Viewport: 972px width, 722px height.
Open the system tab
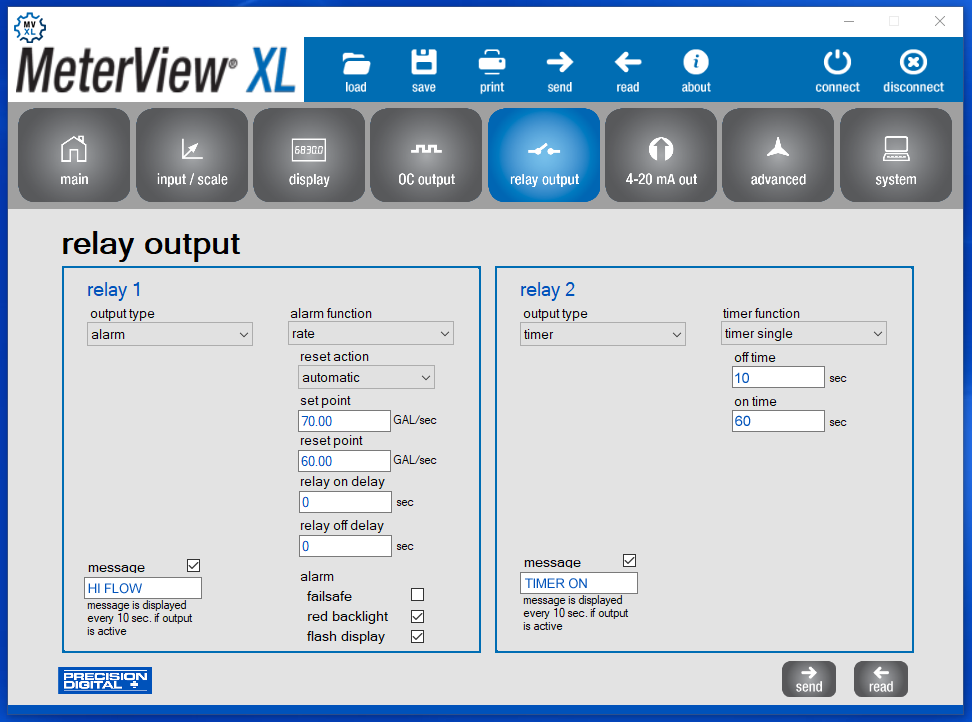896,155
